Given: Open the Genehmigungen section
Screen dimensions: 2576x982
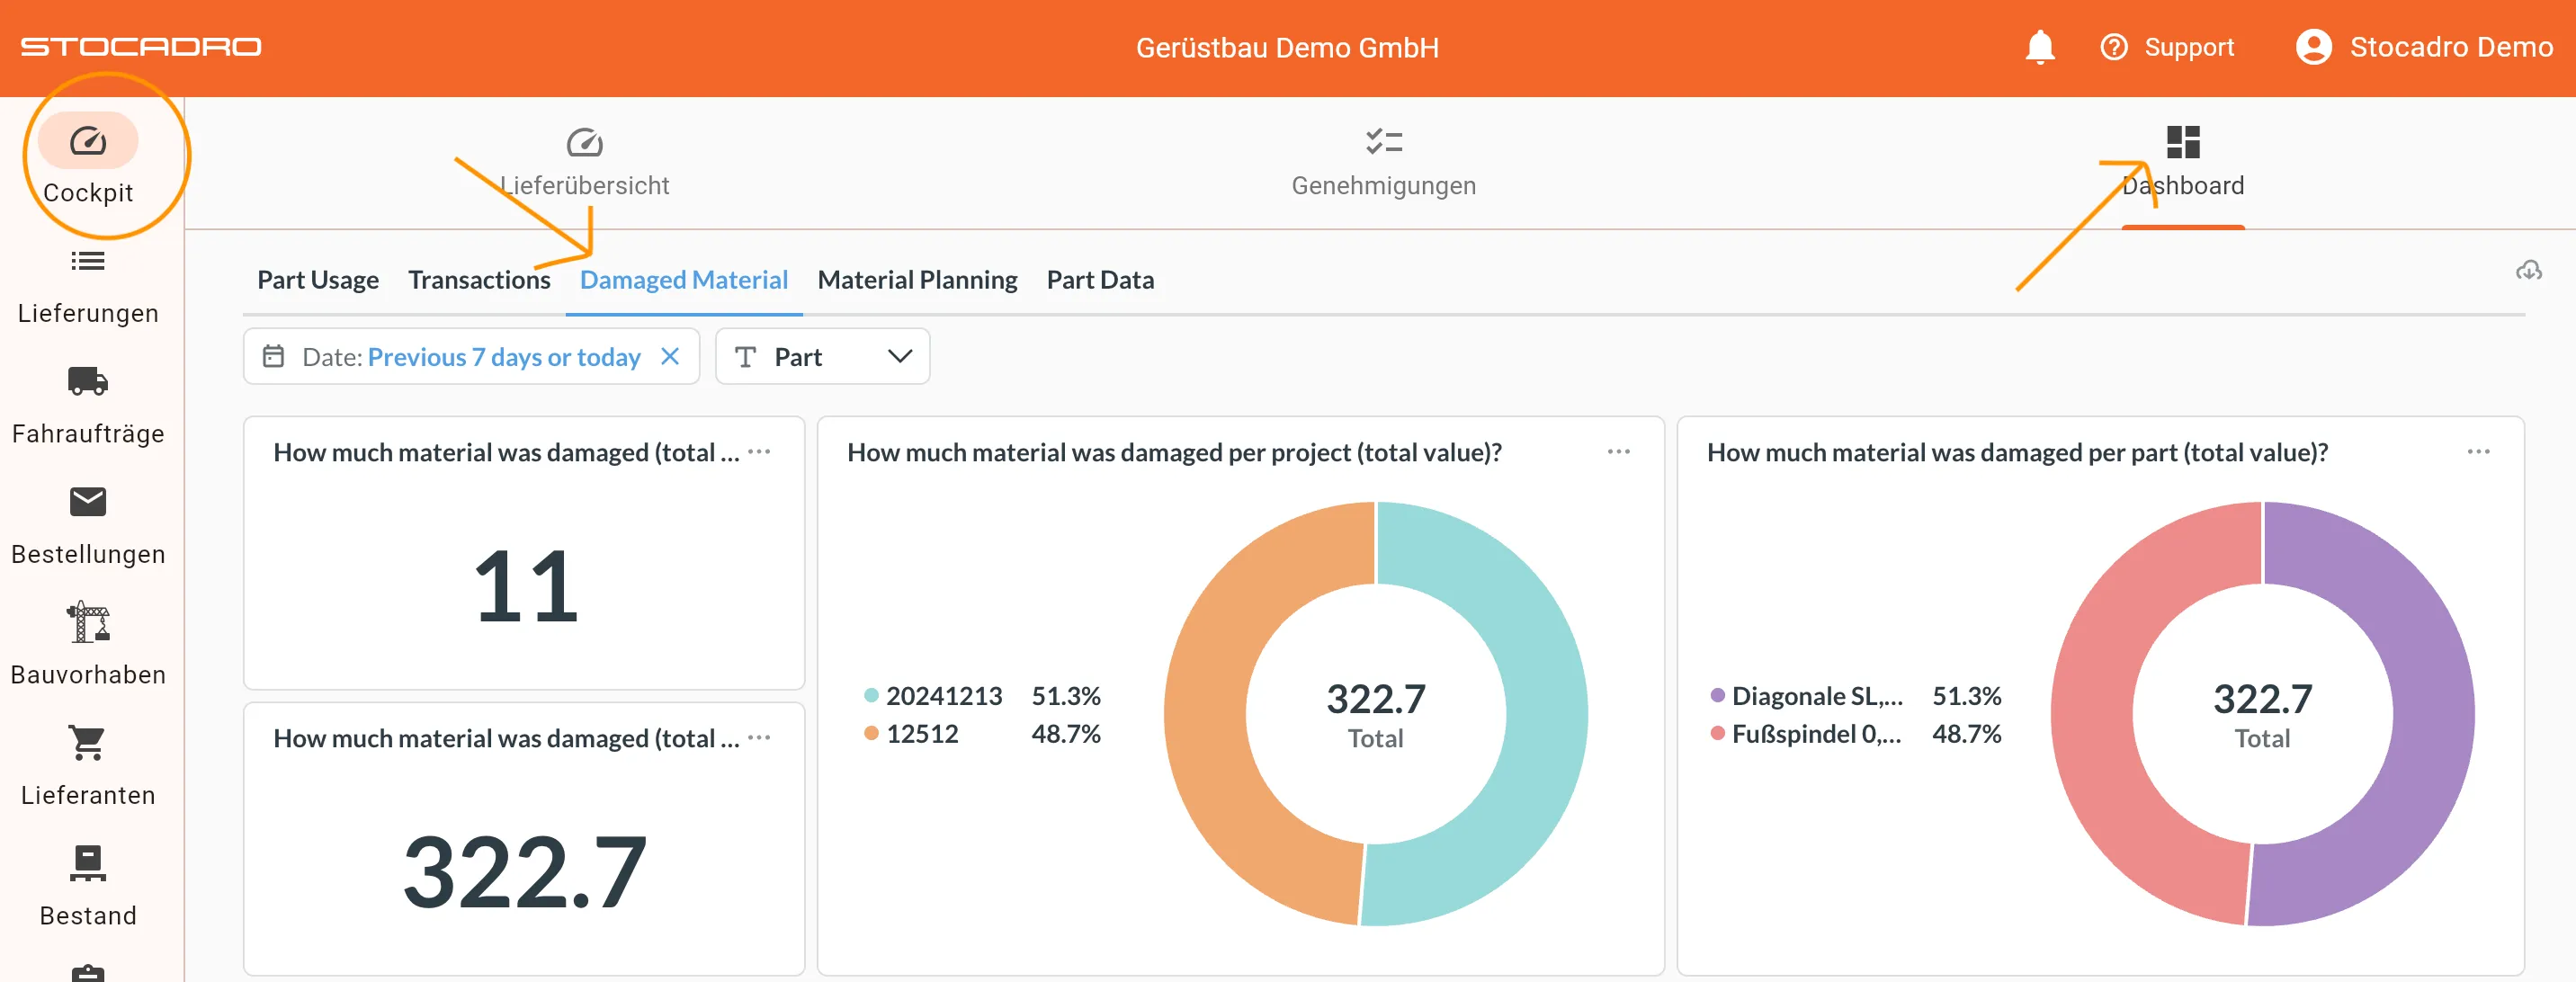Looking at the screenshot, I should (x=1383, y=160).
